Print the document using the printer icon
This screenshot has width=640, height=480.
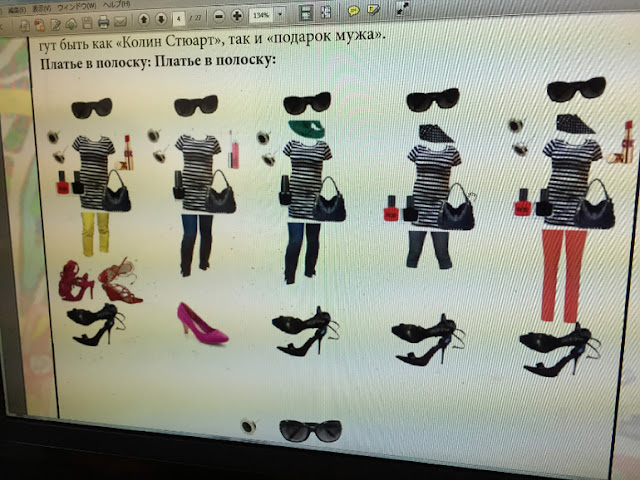pos(103,22)
